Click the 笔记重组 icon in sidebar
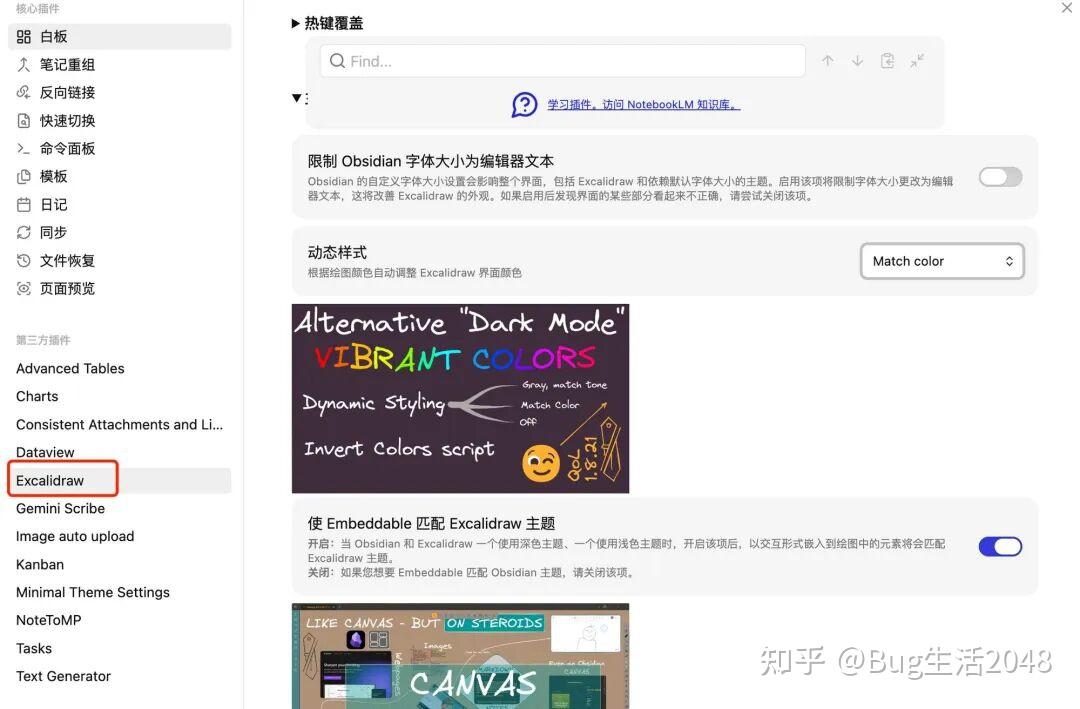The height and width of the screenshot is (709, 1080). [x=23, y=65]
